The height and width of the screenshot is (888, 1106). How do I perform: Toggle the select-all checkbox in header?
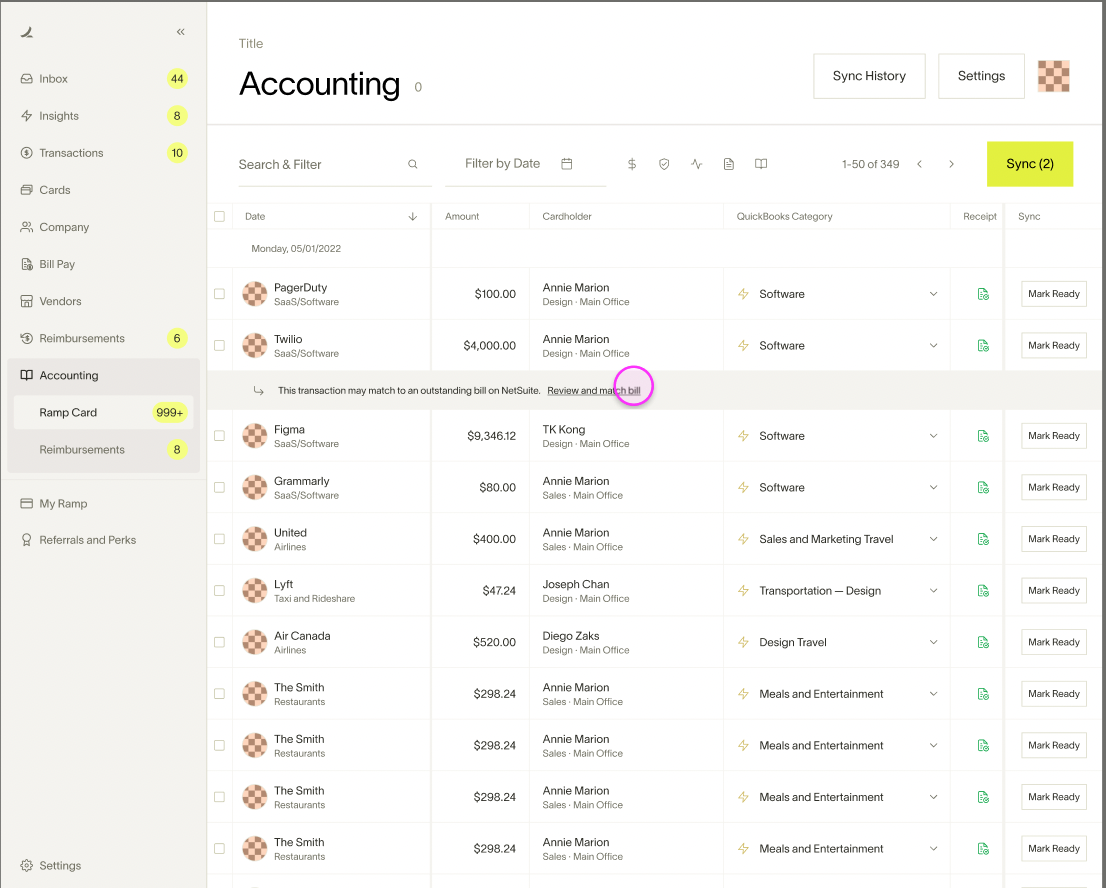pyautogui.click(x=219, y=217)
